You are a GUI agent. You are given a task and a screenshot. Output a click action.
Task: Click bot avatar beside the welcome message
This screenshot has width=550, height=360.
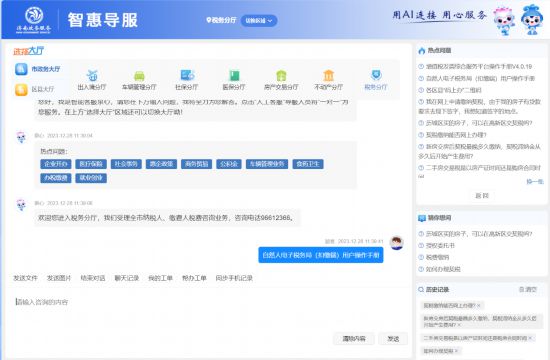pyautogui.click(x=21, y=205)
